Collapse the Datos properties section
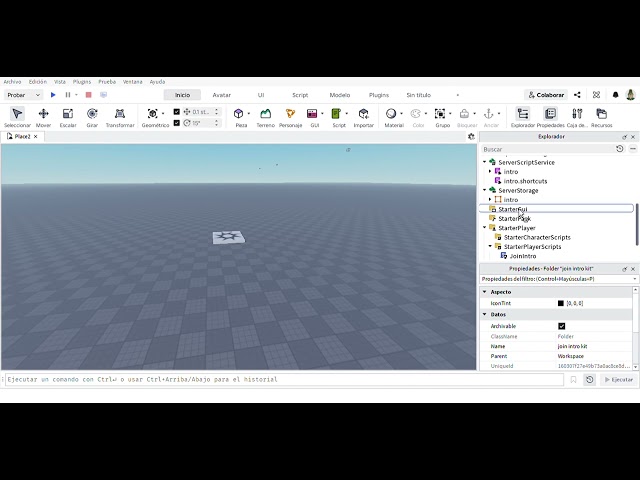640x480 pixels. 484,314
